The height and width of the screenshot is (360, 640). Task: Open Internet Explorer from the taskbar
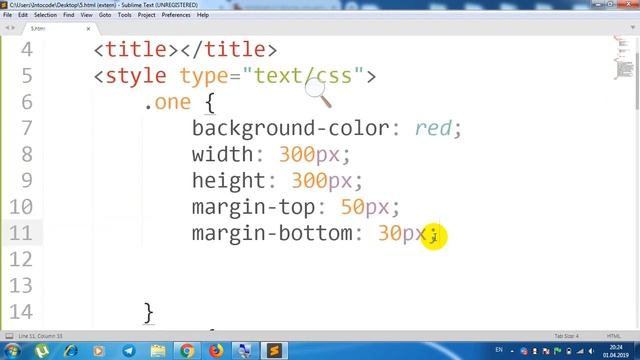point(71,351)
